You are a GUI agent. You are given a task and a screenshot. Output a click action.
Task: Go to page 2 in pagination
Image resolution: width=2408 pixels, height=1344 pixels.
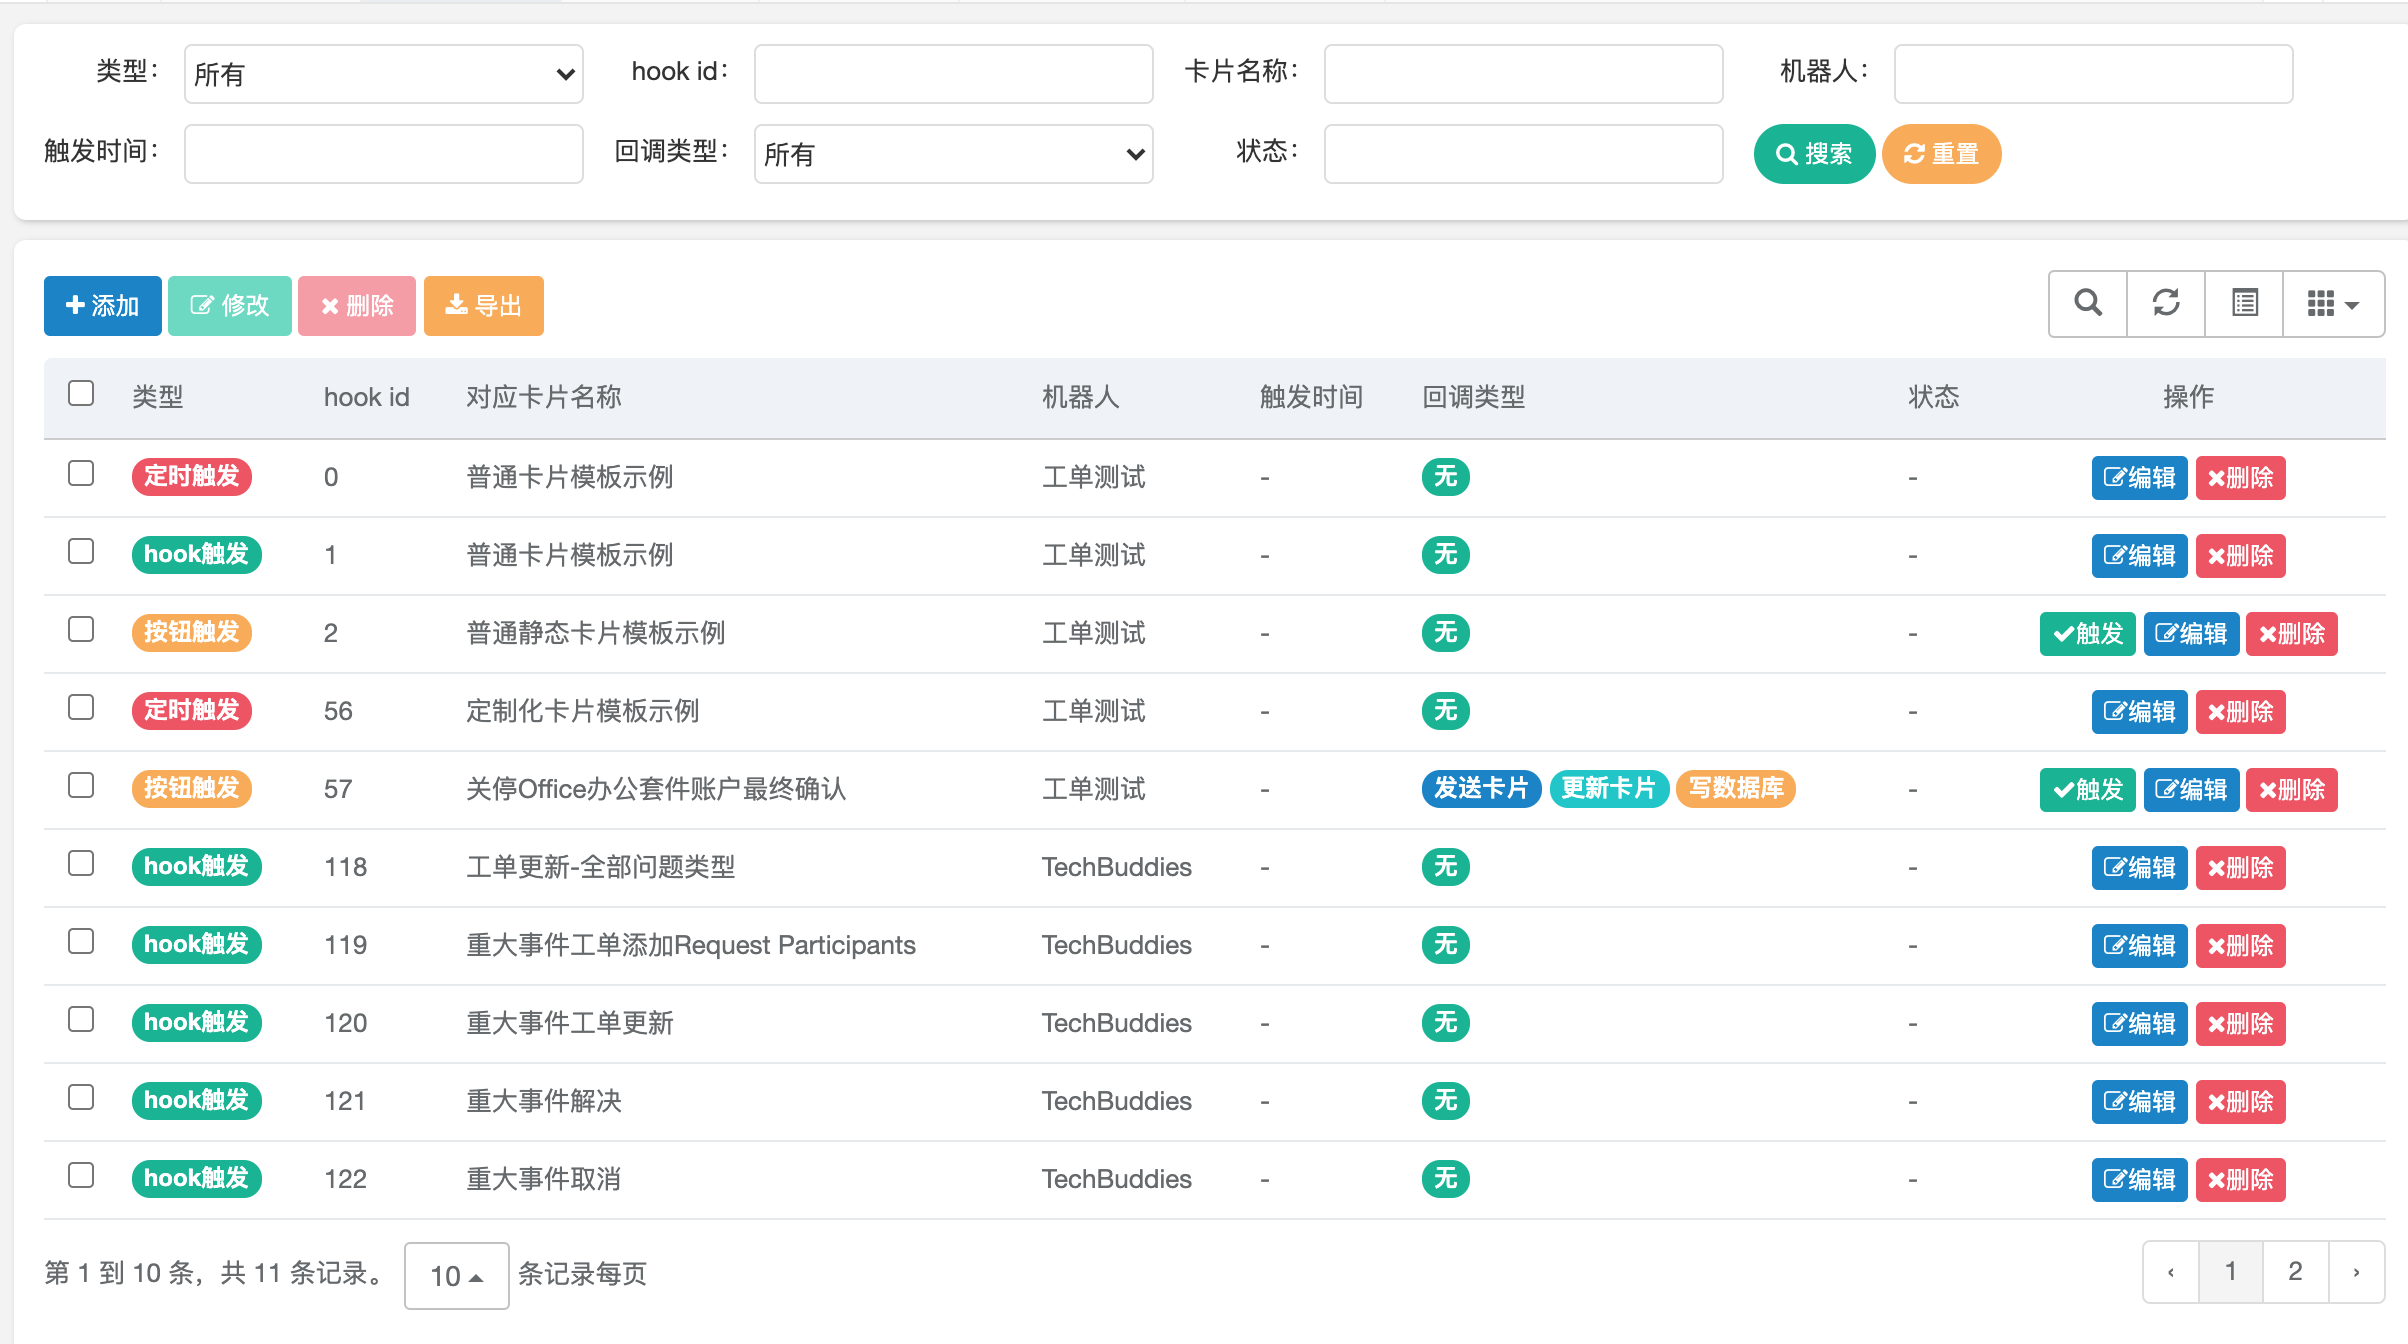pos(2295,1271)
